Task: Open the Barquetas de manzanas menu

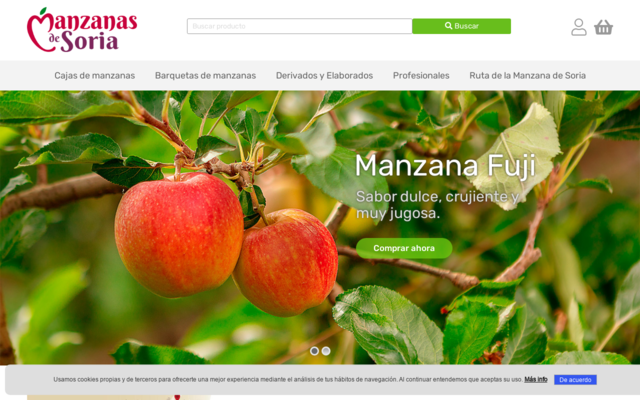Action: [205, 76]
